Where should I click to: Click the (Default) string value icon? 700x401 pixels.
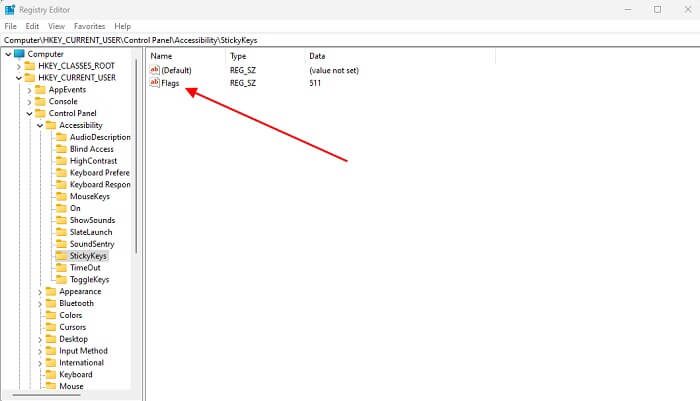154,70
